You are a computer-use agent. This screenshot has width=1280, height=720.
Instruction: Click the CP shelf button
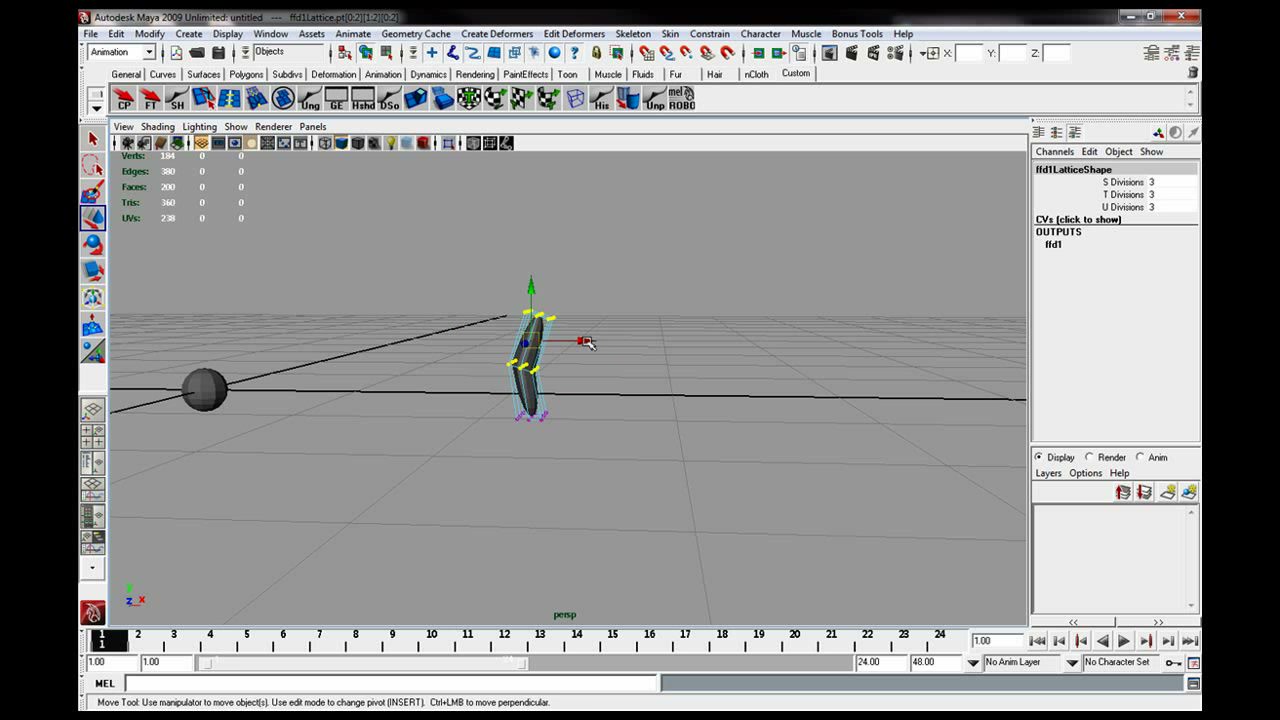pyautogui.click(x=124, y=98)
